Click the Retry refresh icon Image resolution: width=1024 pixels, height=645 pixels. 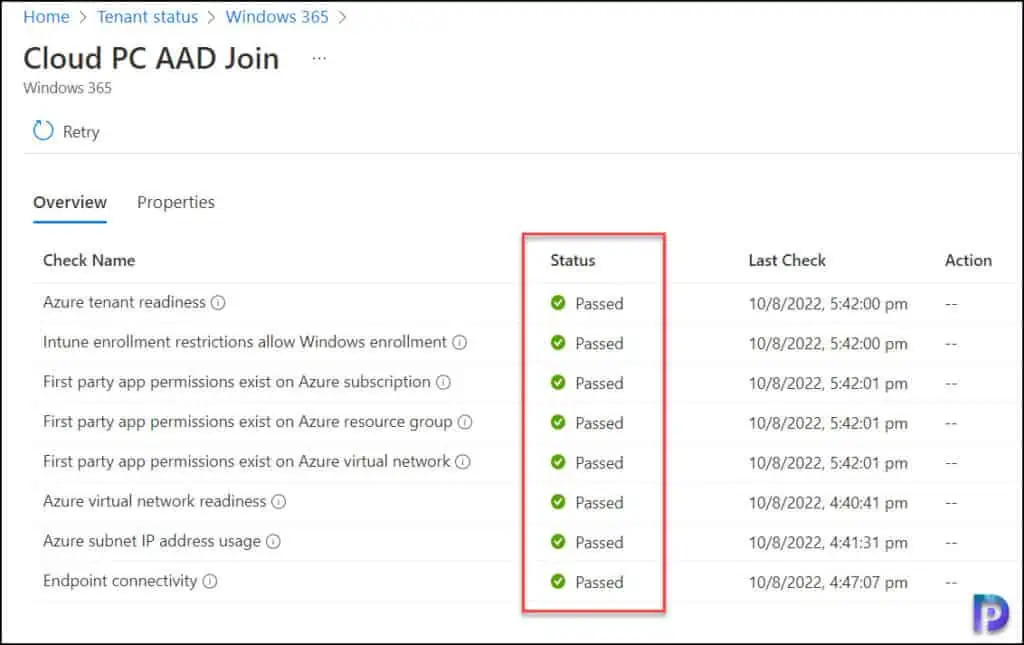pos(43,131)
